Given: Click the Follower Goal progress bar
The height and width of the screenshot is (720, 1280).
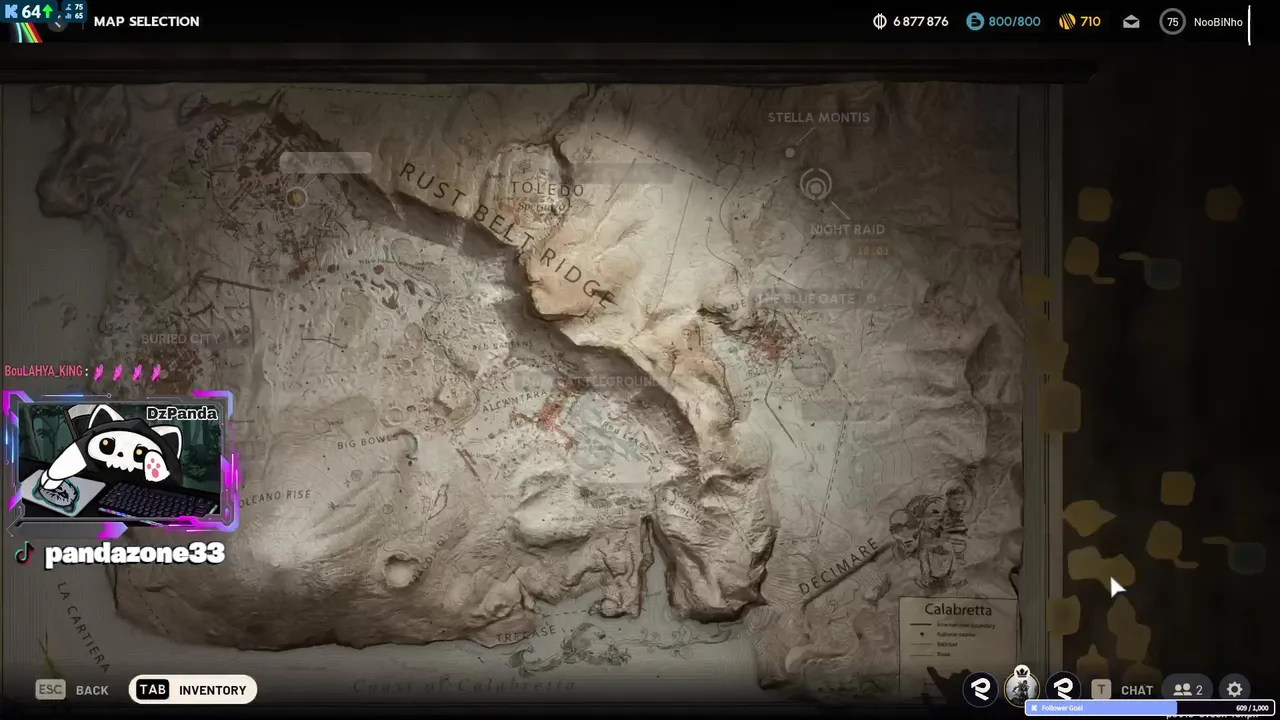Looking at the screenshot, I should coord(1149,708).
